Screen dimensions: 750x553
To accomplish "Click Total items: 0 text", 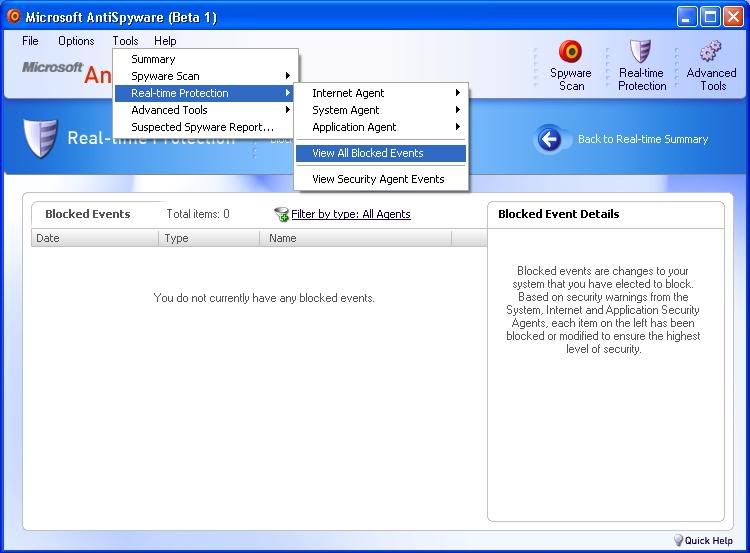I will [x=198, y=214].
